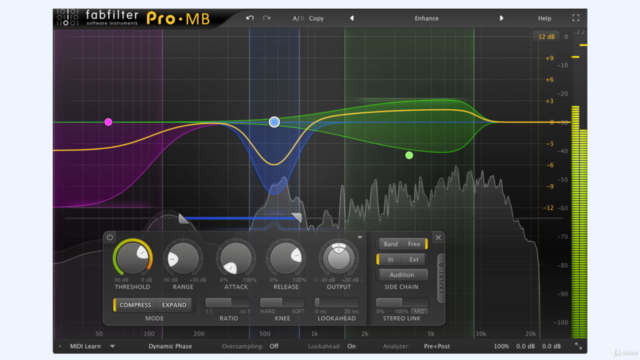Click the redo arrow icon
The height and width of the screenshot is (360, 640).
[267, 18]
